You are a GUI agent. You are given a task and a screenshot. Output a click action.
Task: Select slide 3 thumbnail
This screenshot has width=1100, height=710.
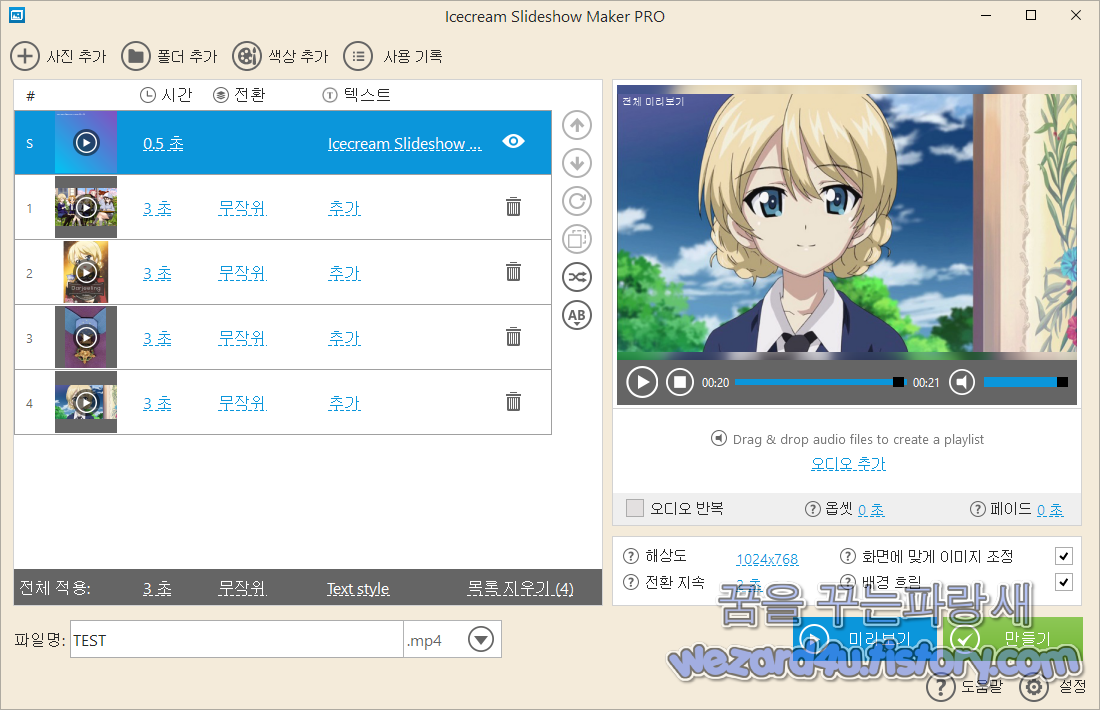point(86,337)
